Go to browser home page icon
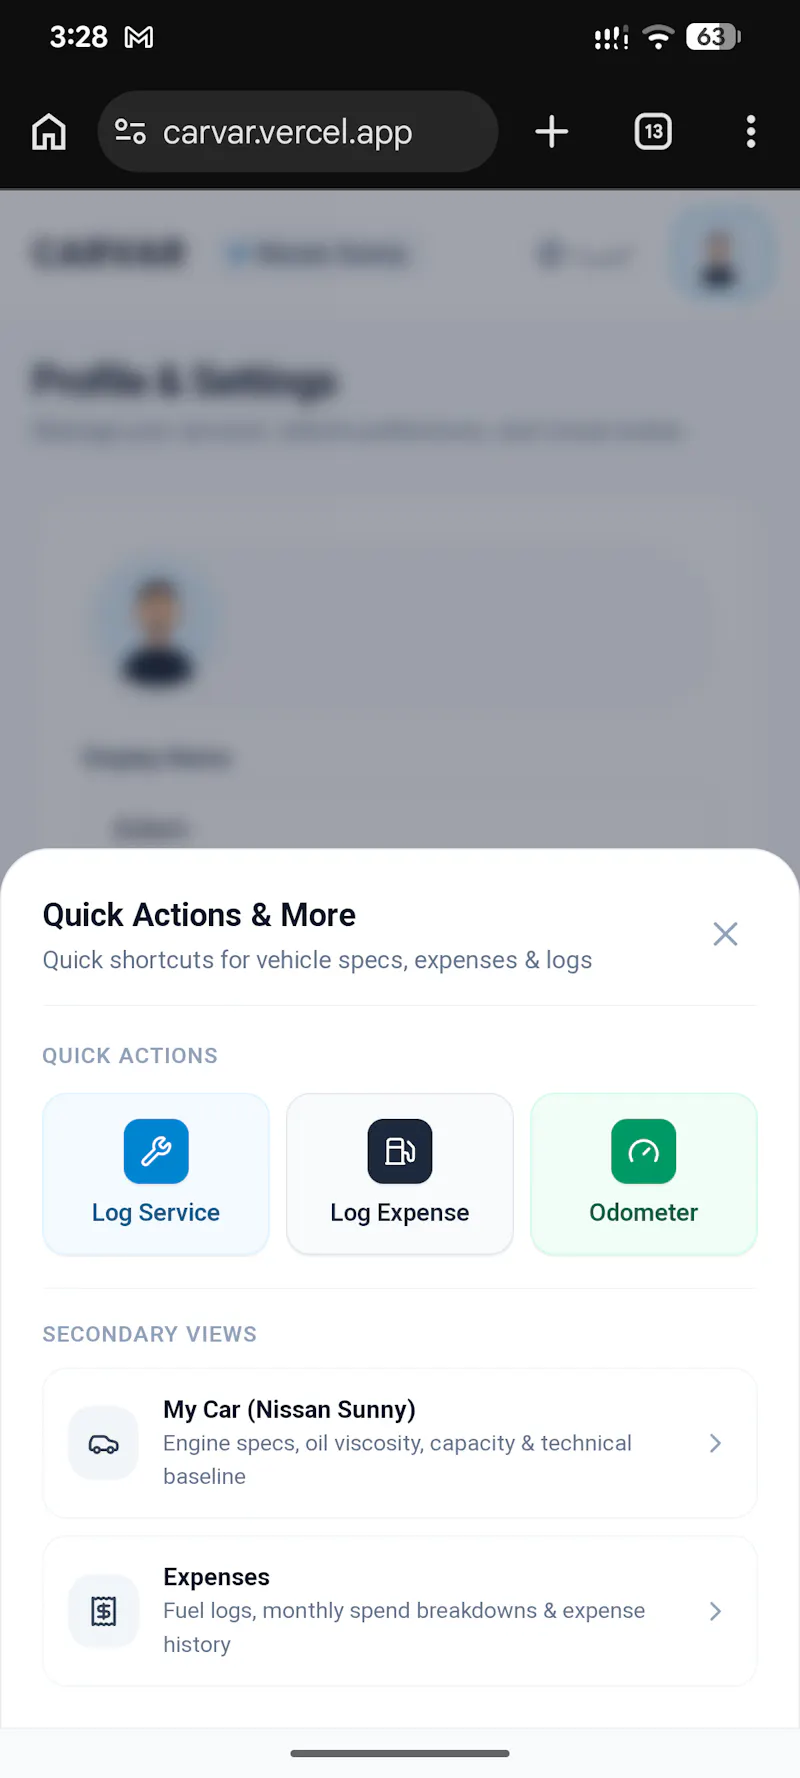 click(x=49, y=132)
